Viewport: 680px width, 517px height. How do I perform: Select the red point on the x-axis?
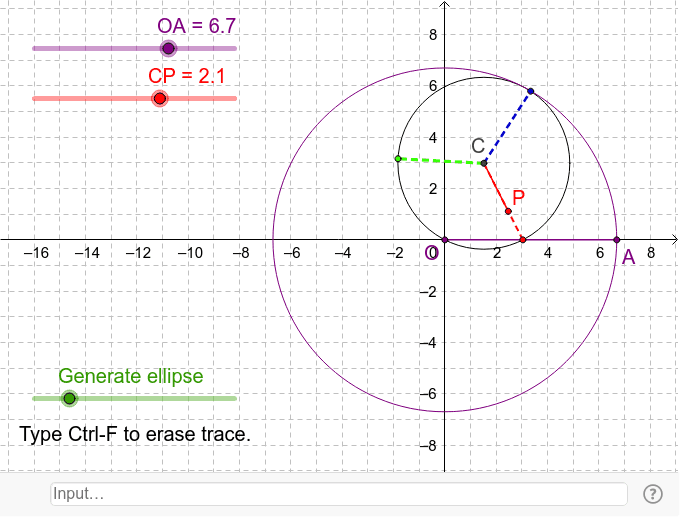pyautogui.click(x=523, y=239)
